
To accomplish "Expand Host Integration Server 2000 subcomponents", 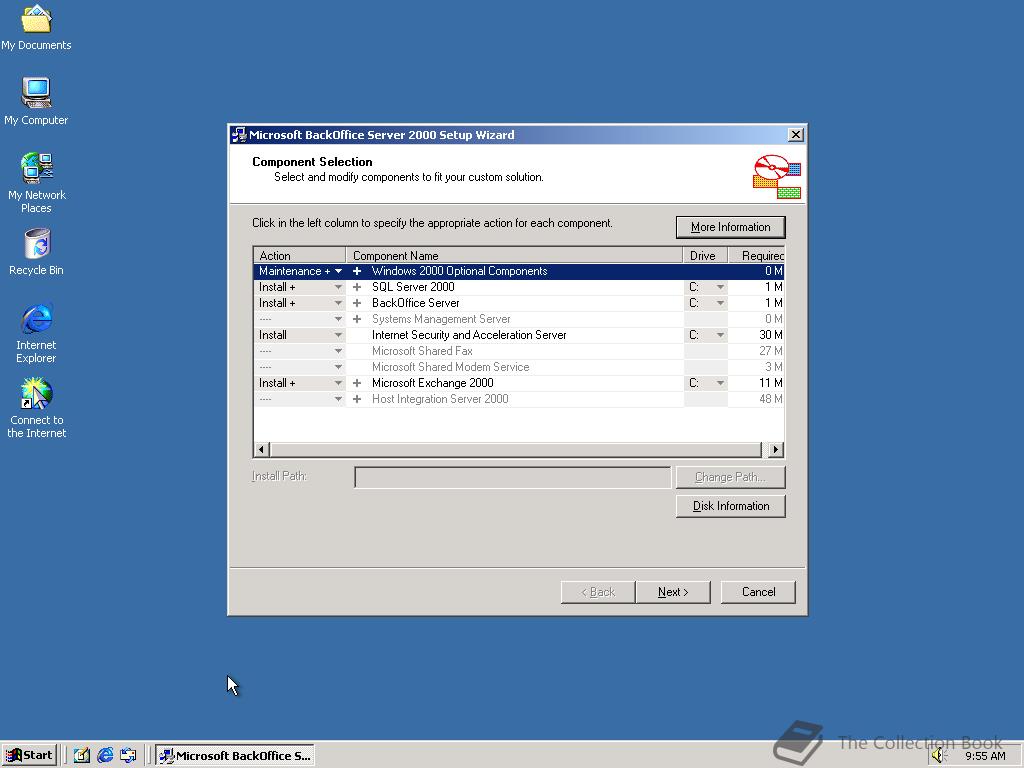I will (x=357, y=399).
